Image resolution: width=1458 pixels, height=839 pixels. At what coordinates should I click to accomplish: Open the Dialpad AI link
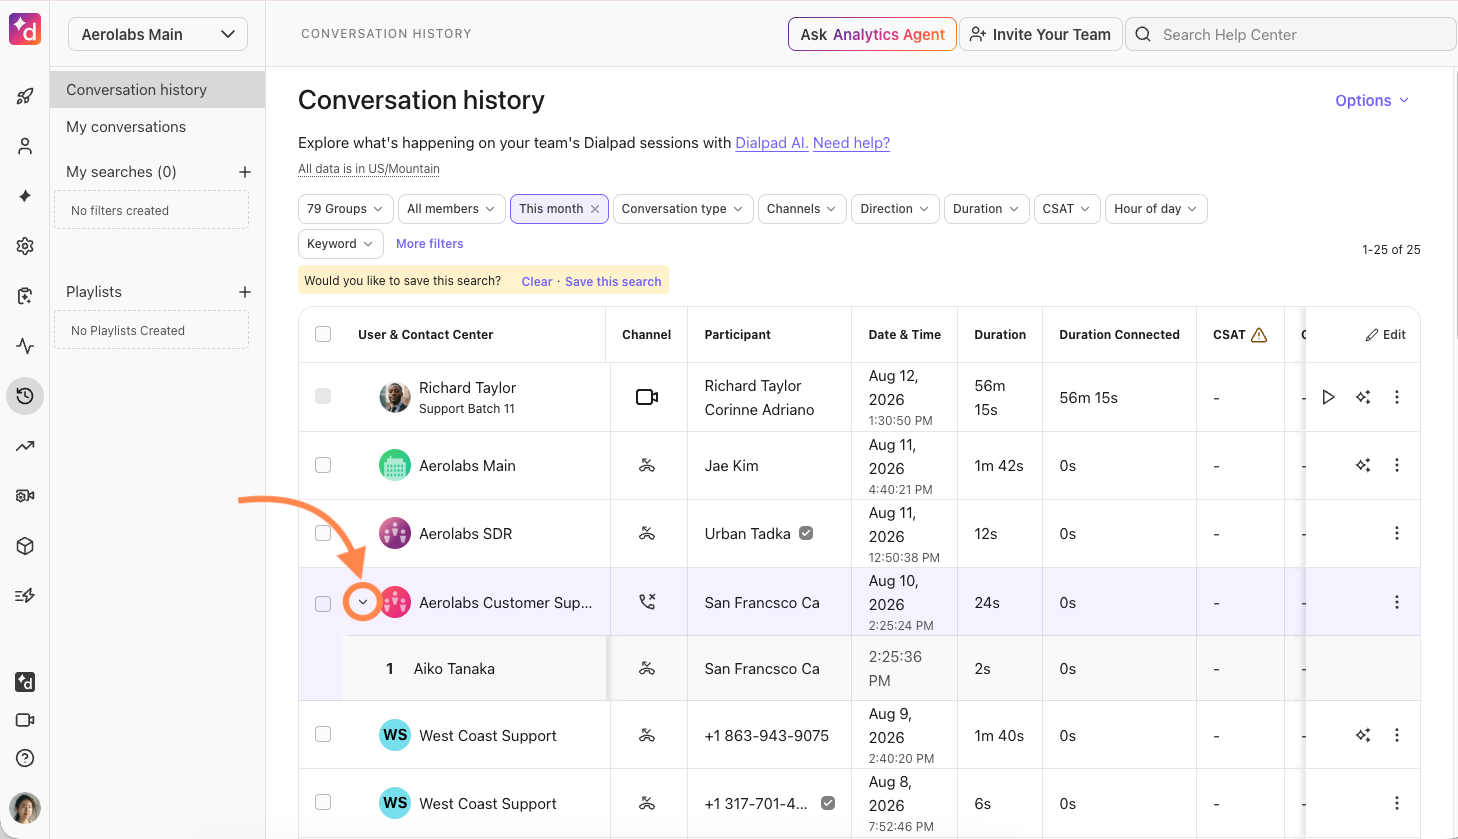[x=772, y=143]
